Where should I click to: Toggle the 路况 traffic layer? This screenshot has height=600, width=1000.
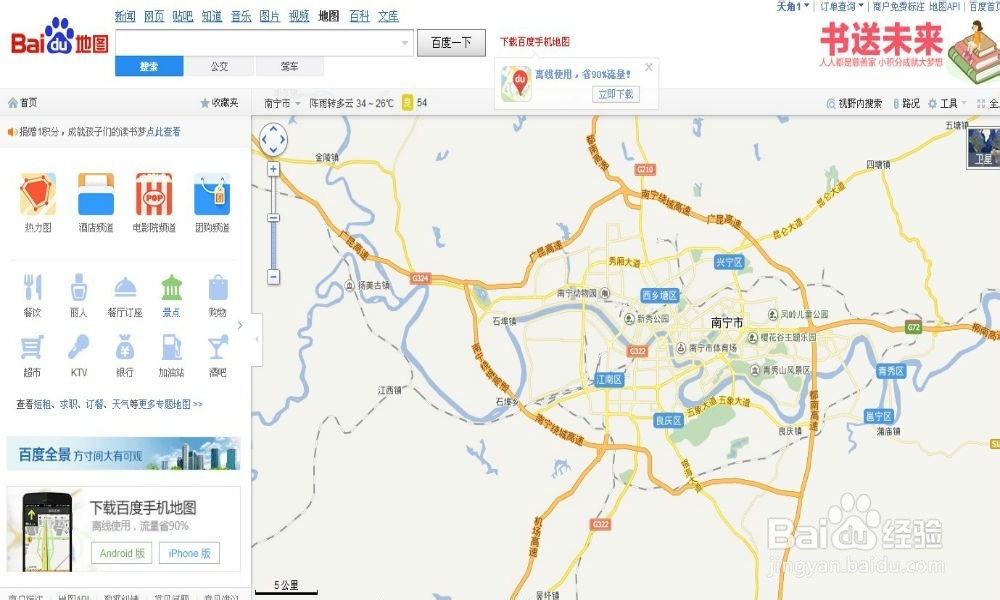tap(906, 103)
